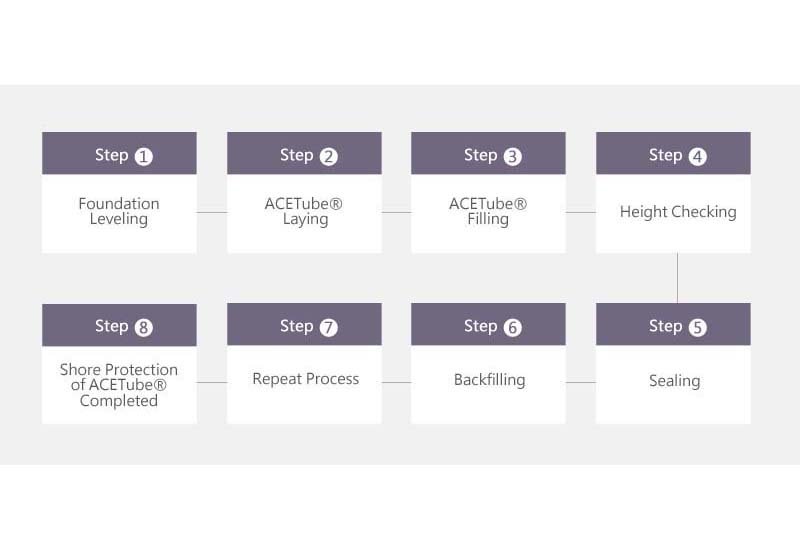800x550 pixels.
Task: Click the Sealing label
Action: point(674,381)
